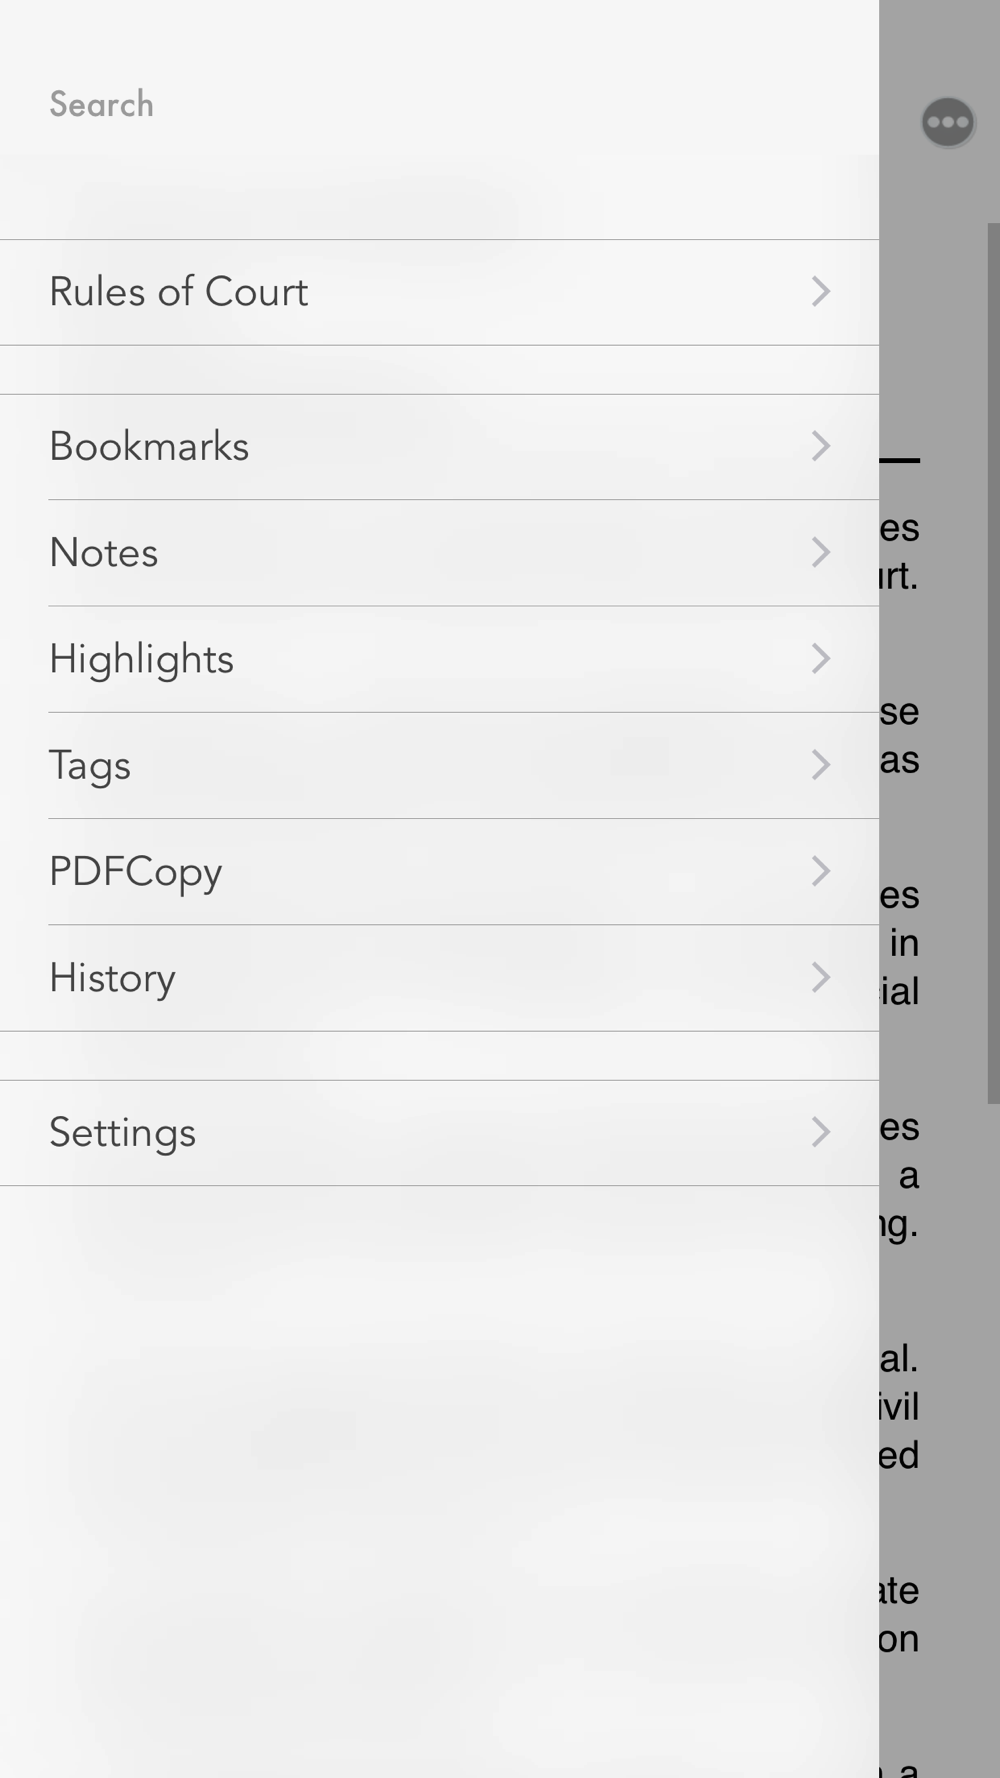Select the Notes menu item
The height and width of the screenshot is (1778, 1000).
[104, 553]
